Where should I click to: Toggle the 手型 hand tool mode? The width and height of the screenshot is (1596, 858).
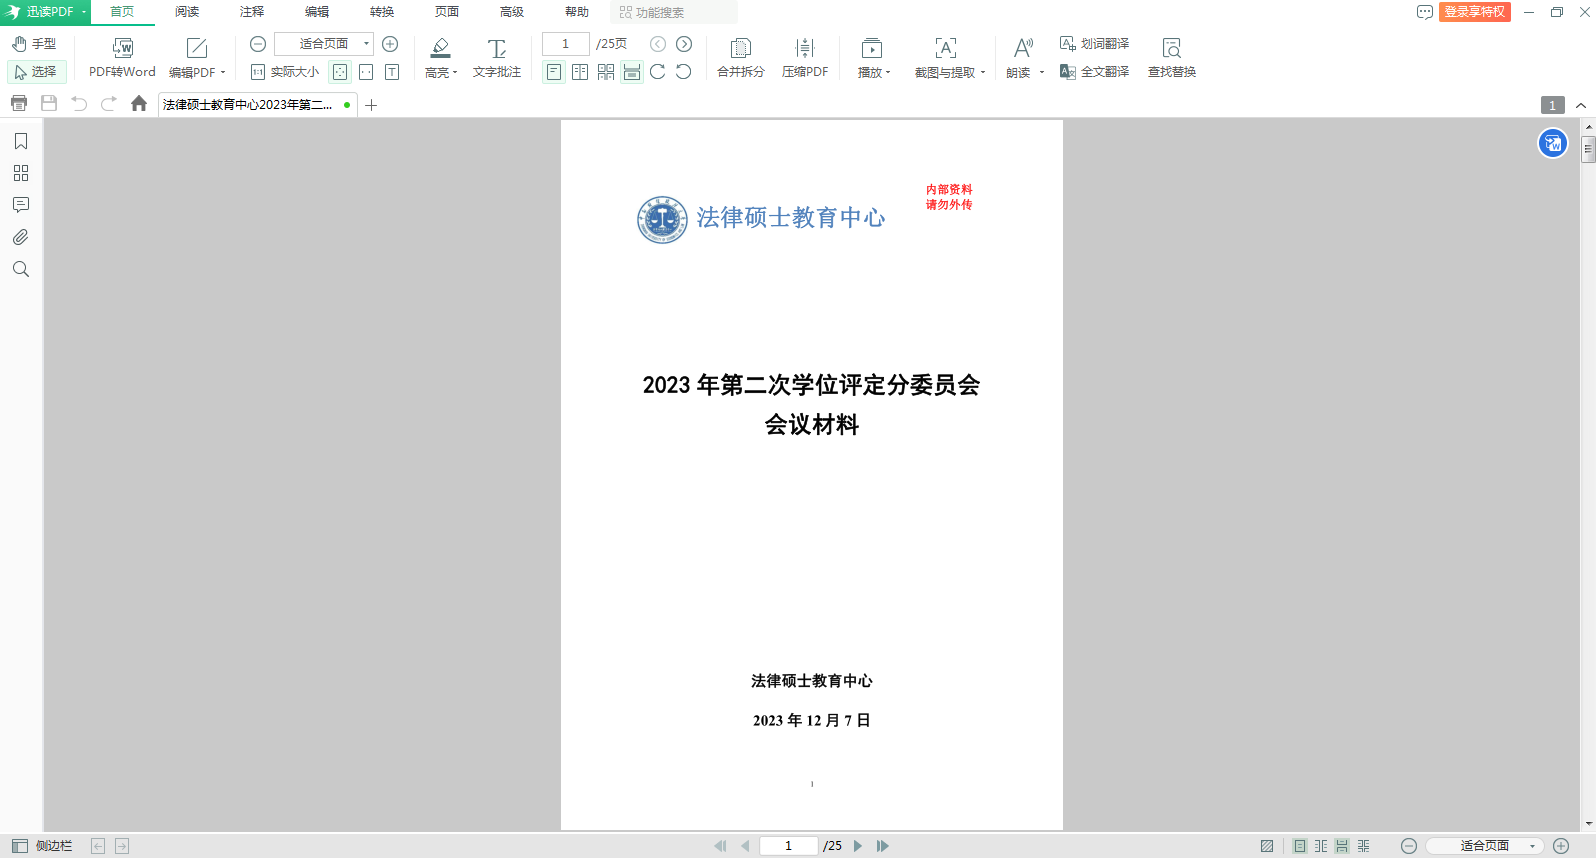tap(35, 44)
